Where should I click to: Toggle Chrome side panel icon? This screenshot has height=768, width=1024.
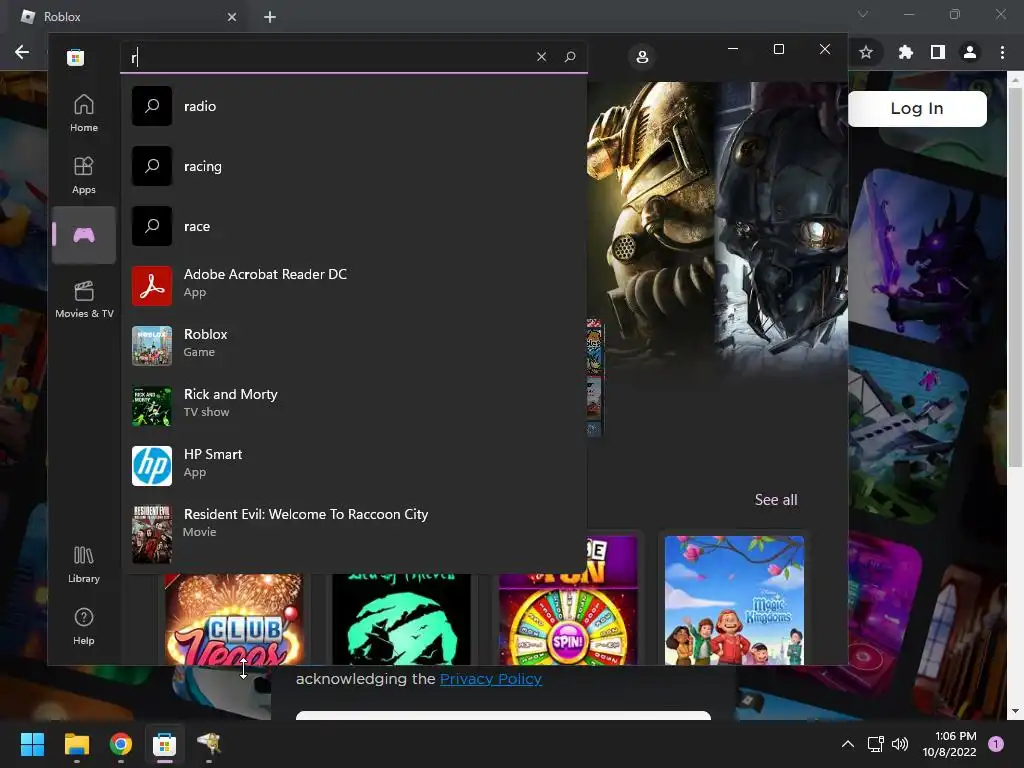click(x=938, y=52)
